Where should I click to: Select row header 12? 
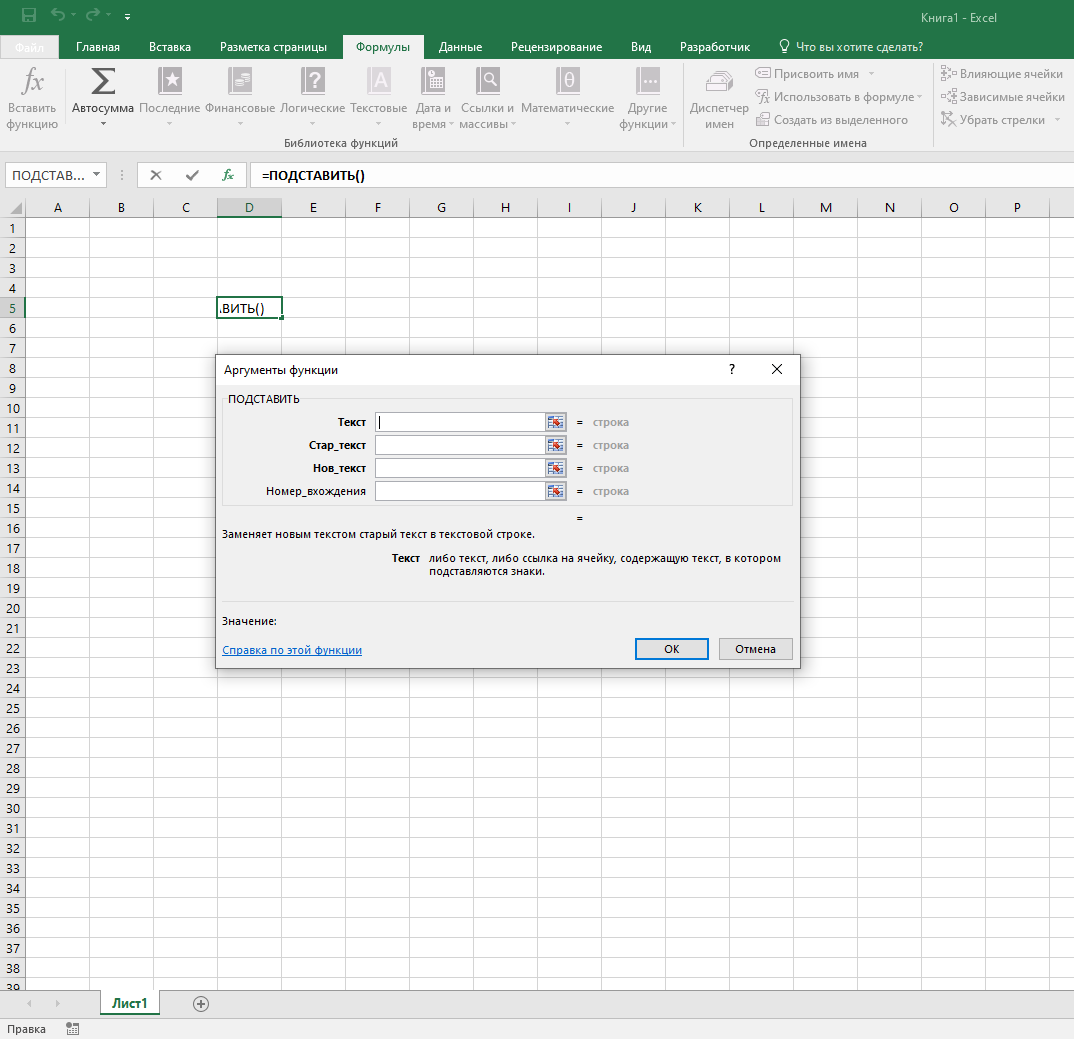pos(13,449)
